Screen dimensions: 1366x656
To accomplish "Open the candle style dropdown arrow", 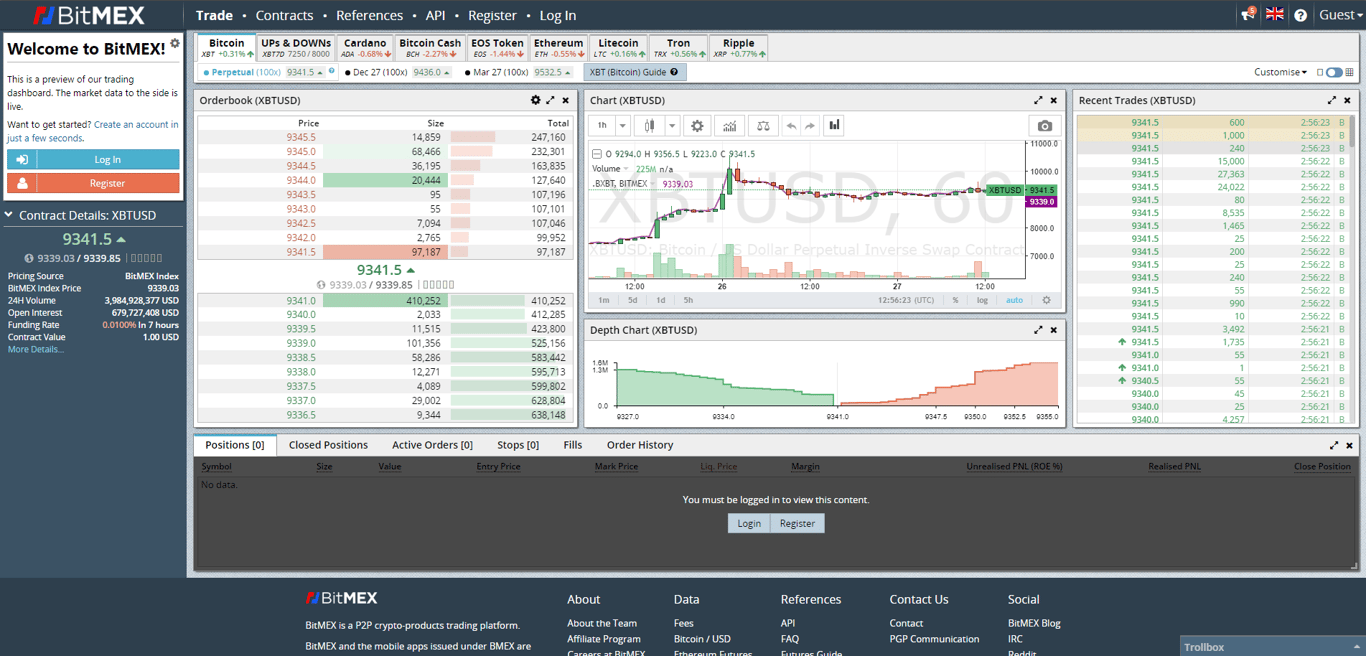I will 672,125.
